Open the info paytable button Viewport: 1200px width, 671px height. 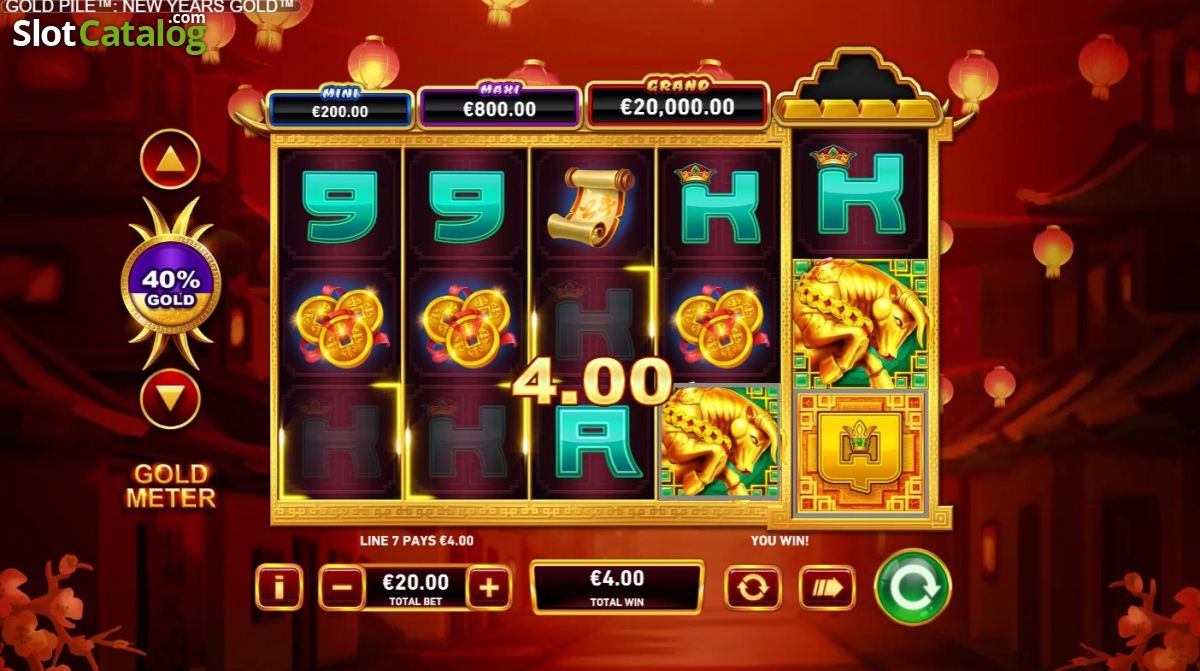tap(279, 587)
